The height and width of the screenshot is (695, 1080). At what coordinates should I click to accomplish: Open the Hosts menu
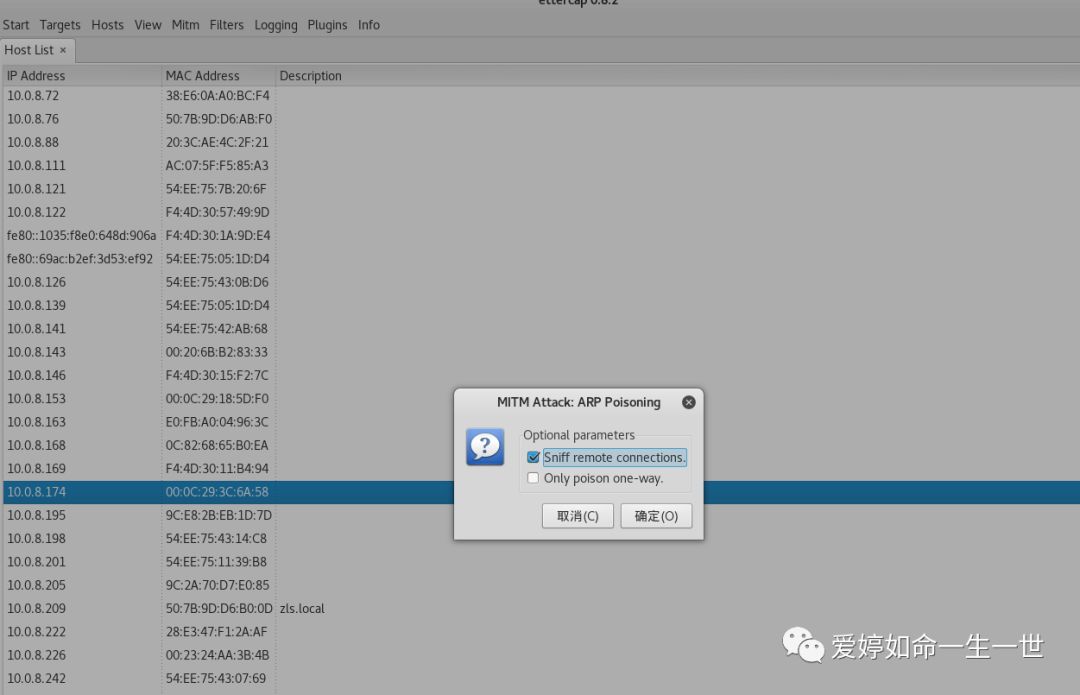point(107,25)
